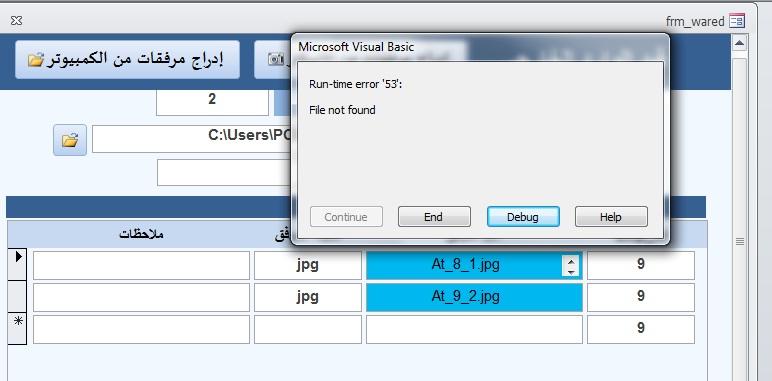772x381 pixels.
Task: Click the jpg type cell in the At_8_1.jpg row
Action: pos(308,265)
